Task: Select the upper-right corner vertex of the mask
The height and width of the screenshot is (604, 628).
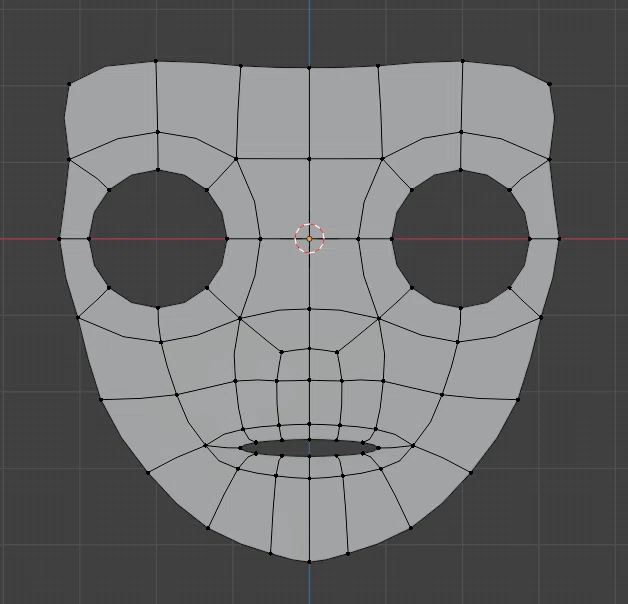Action: [x=549, y=84]
